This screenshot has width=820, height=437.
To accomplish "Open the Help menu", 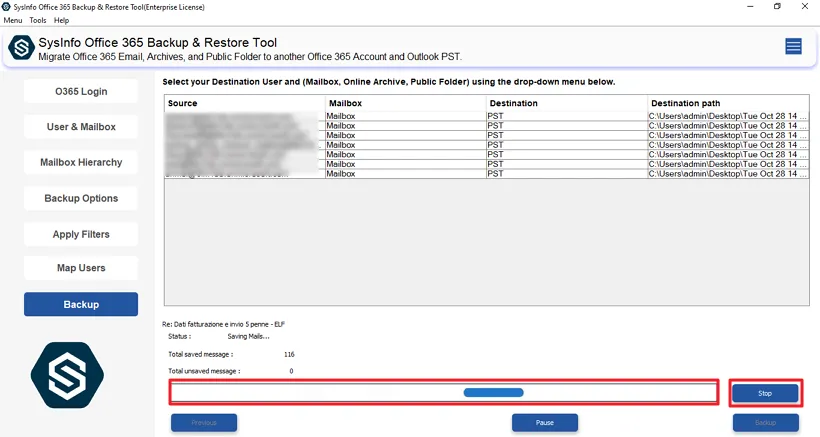I will click(x=61, y=20).
